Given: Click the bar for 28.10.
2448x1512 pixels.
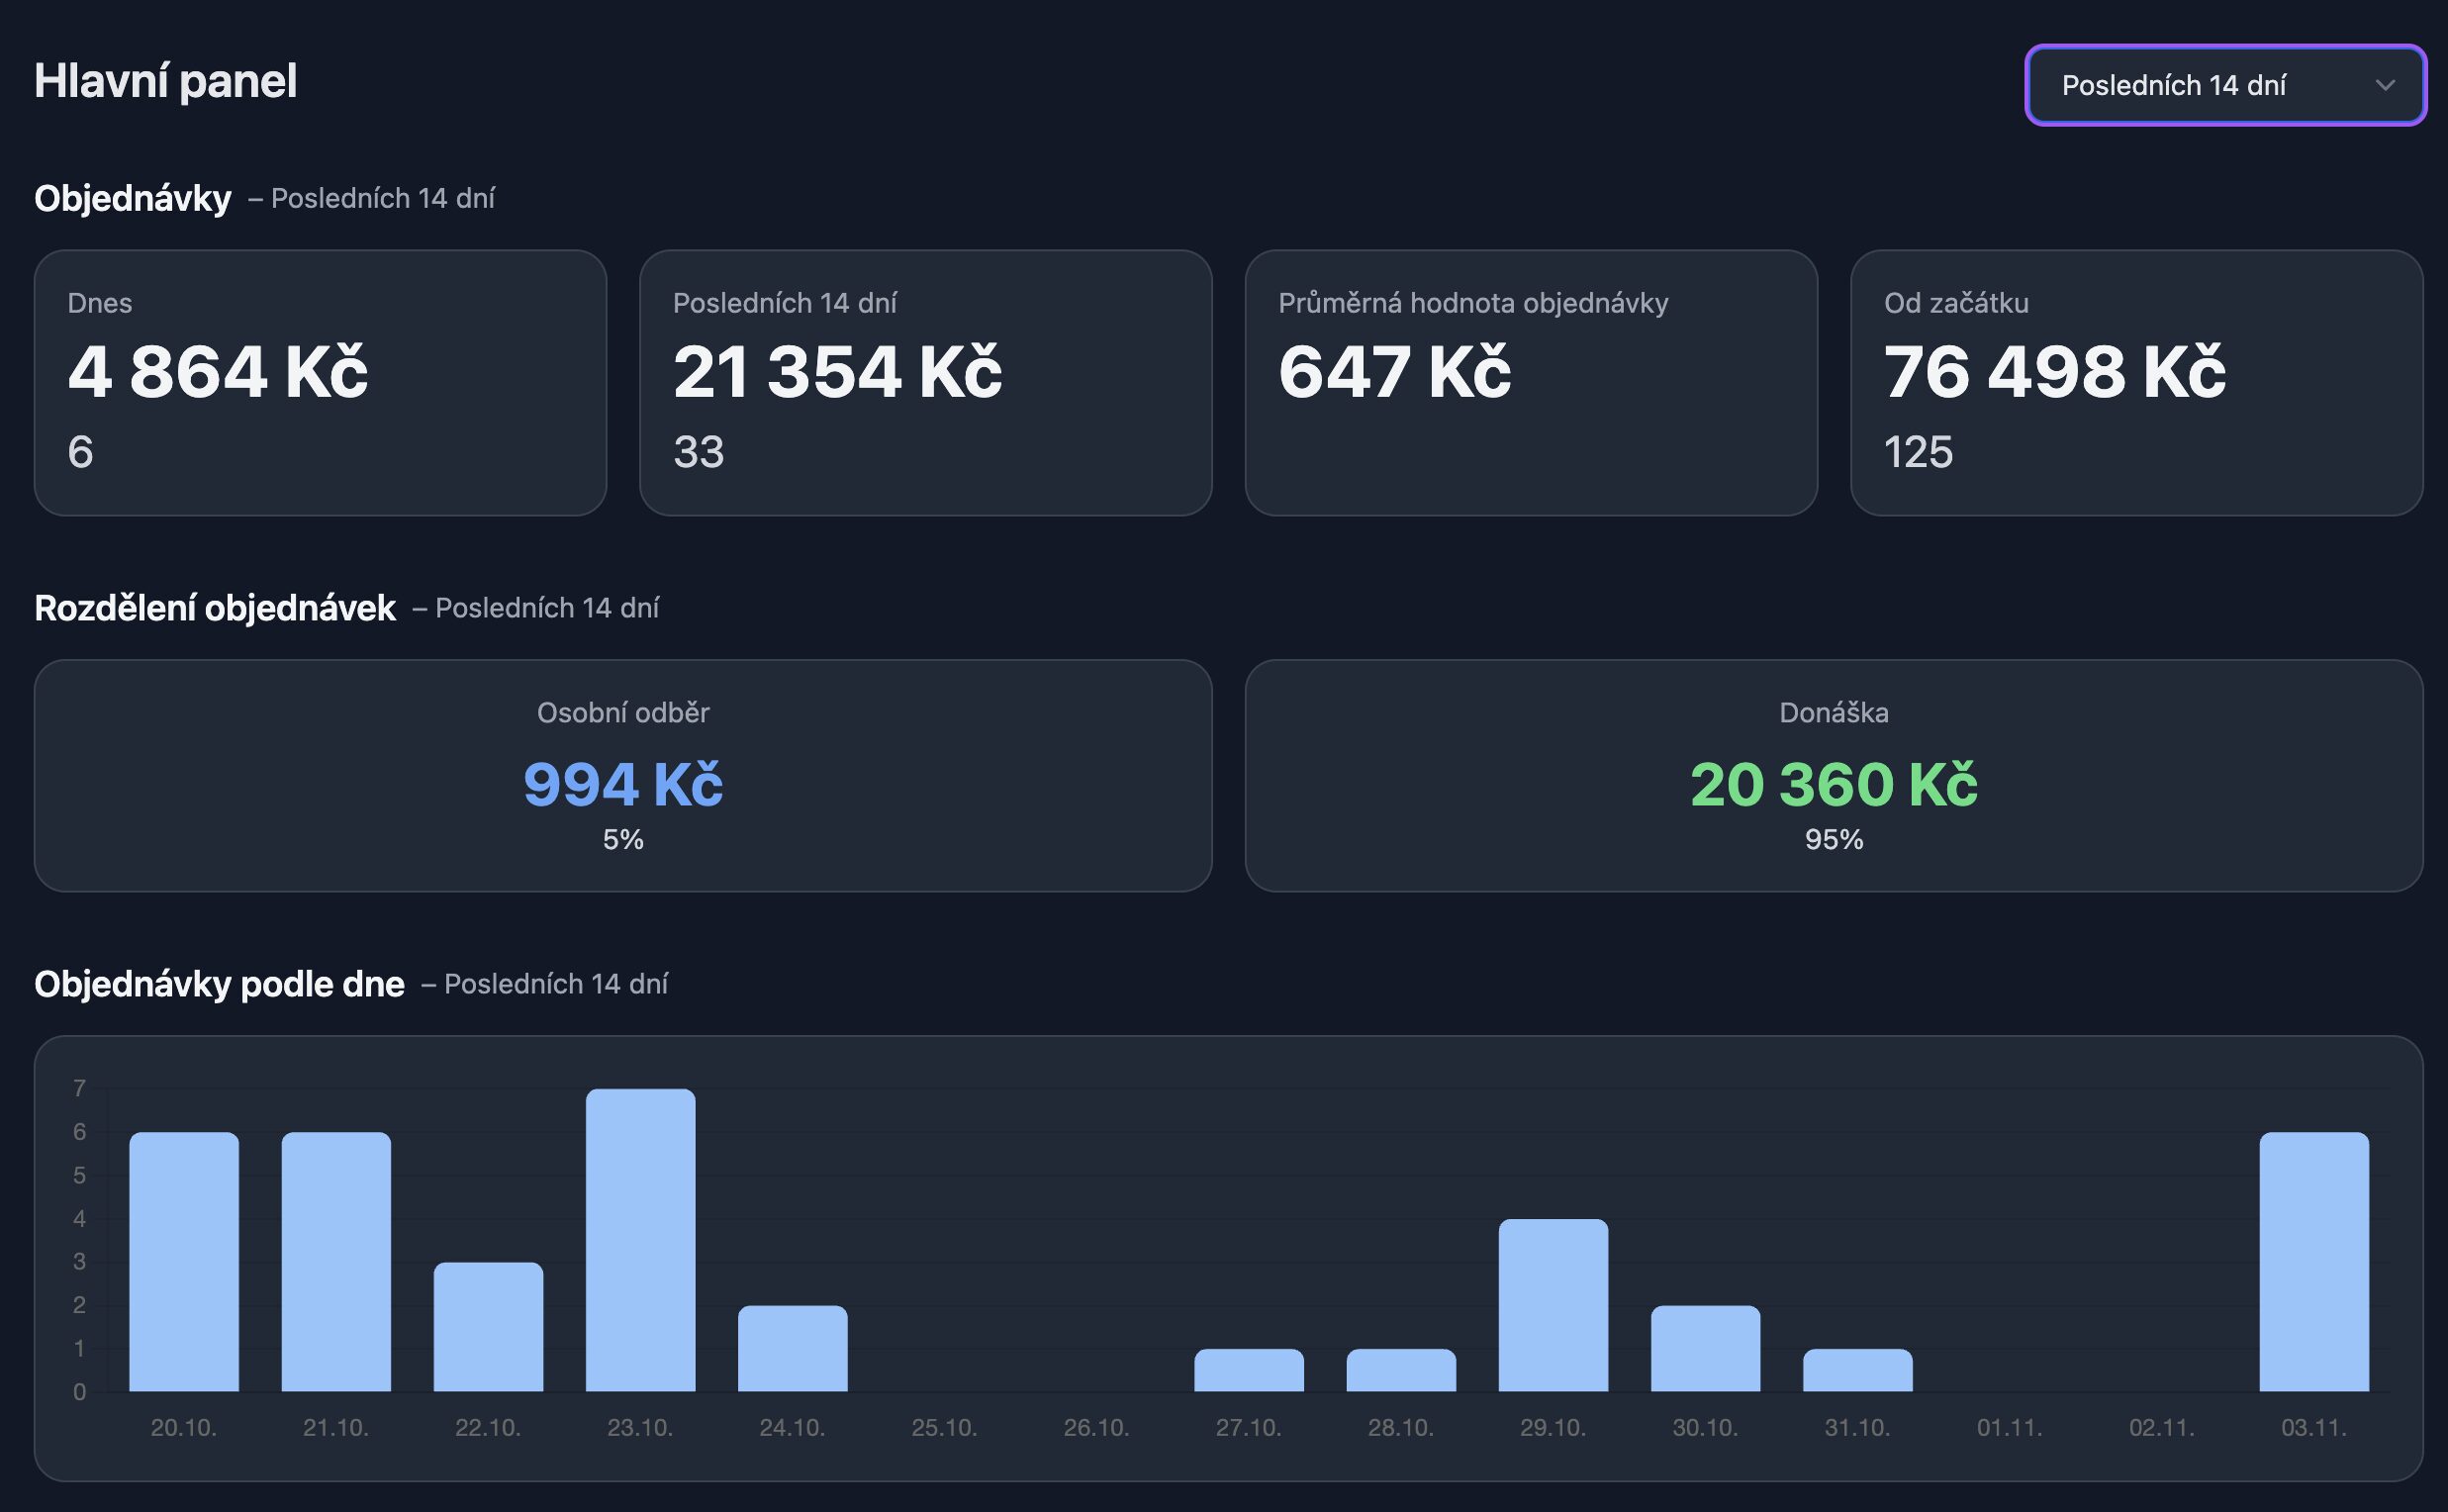Looking at the screenshot, I should pos(1401,1370).
